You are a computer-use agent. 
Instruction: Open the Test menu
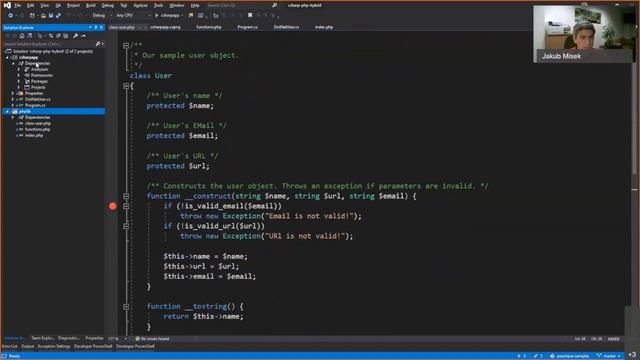click(124, 5)
